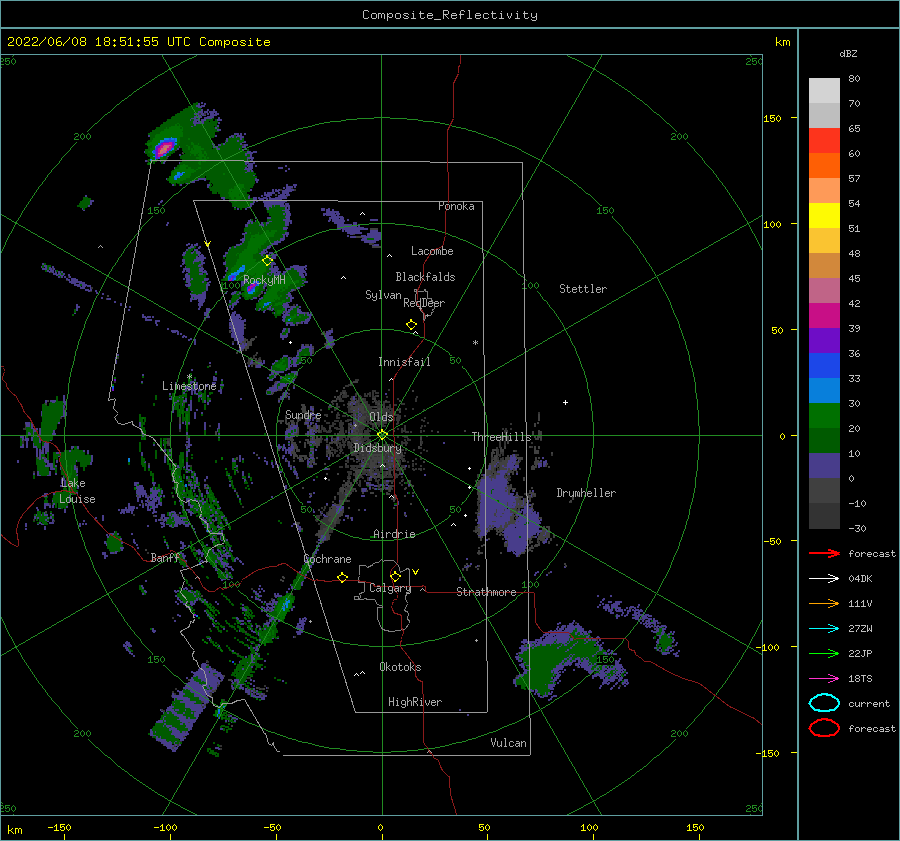The image size is (900, 841).
Task: Pick the dark orange 57-60 dBZ swatch
Action: click(x=824, y=166)
